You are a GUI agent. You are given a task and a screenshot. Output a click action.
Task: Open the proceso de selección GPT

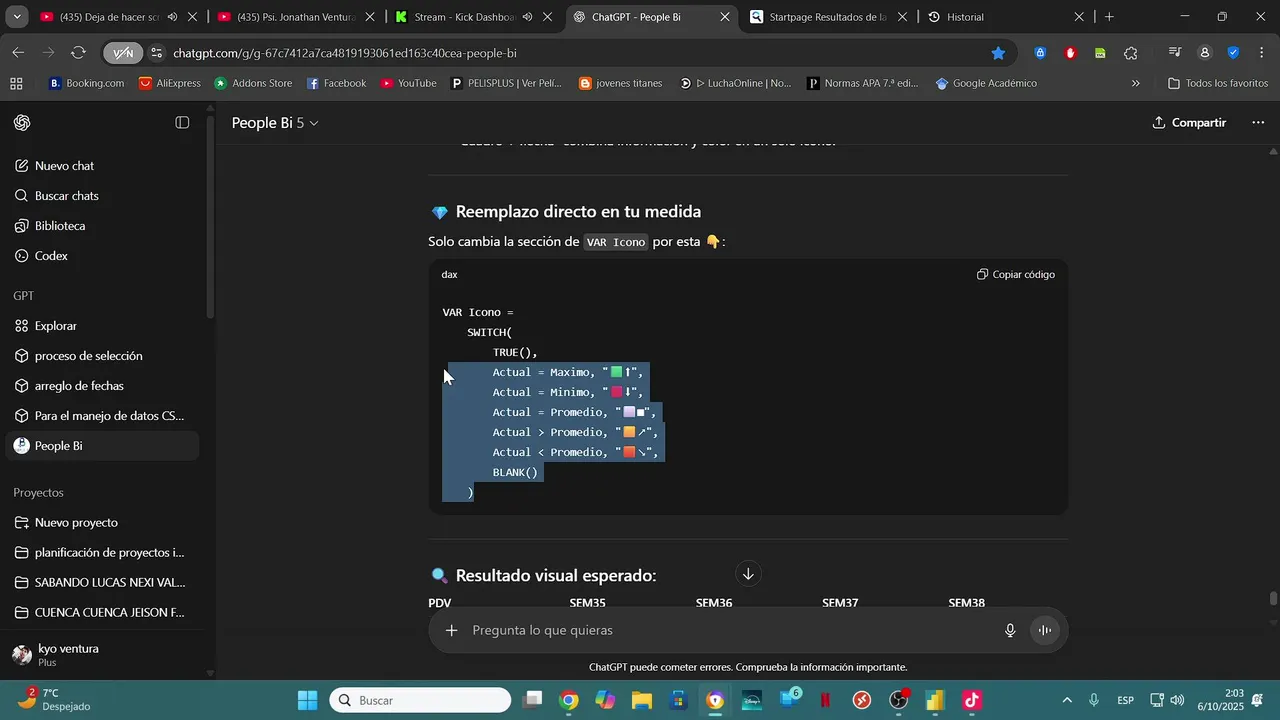(x=102, y=356)
